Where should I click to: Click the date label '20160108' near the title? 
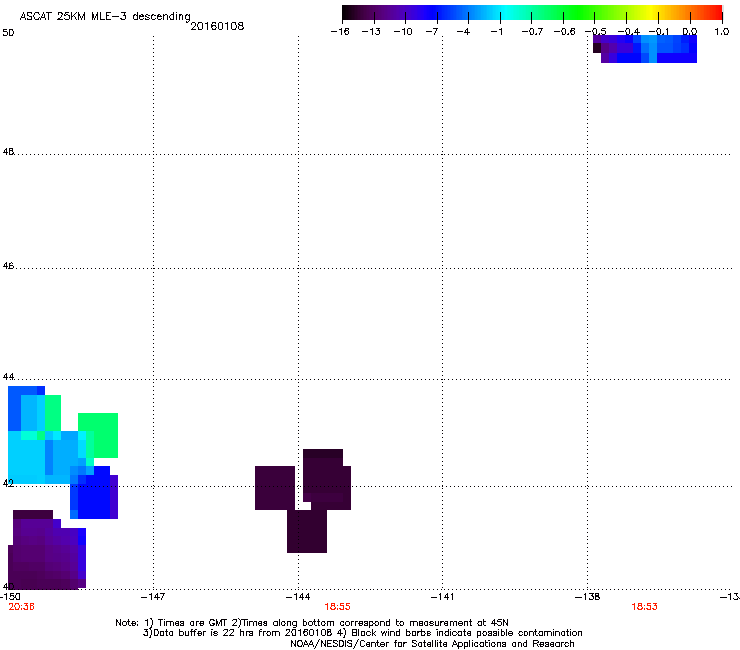point(217,26)
